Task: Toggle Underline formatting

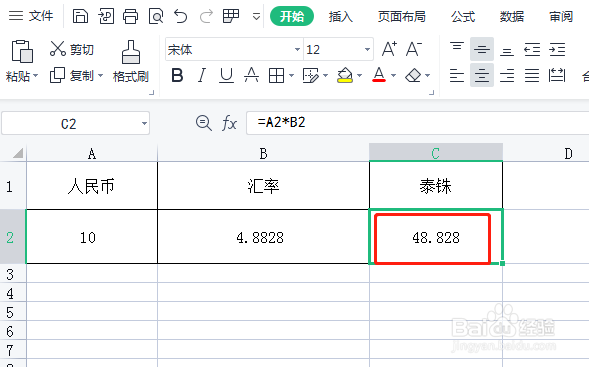Action: pyautogui.click(x=227, y=76)
